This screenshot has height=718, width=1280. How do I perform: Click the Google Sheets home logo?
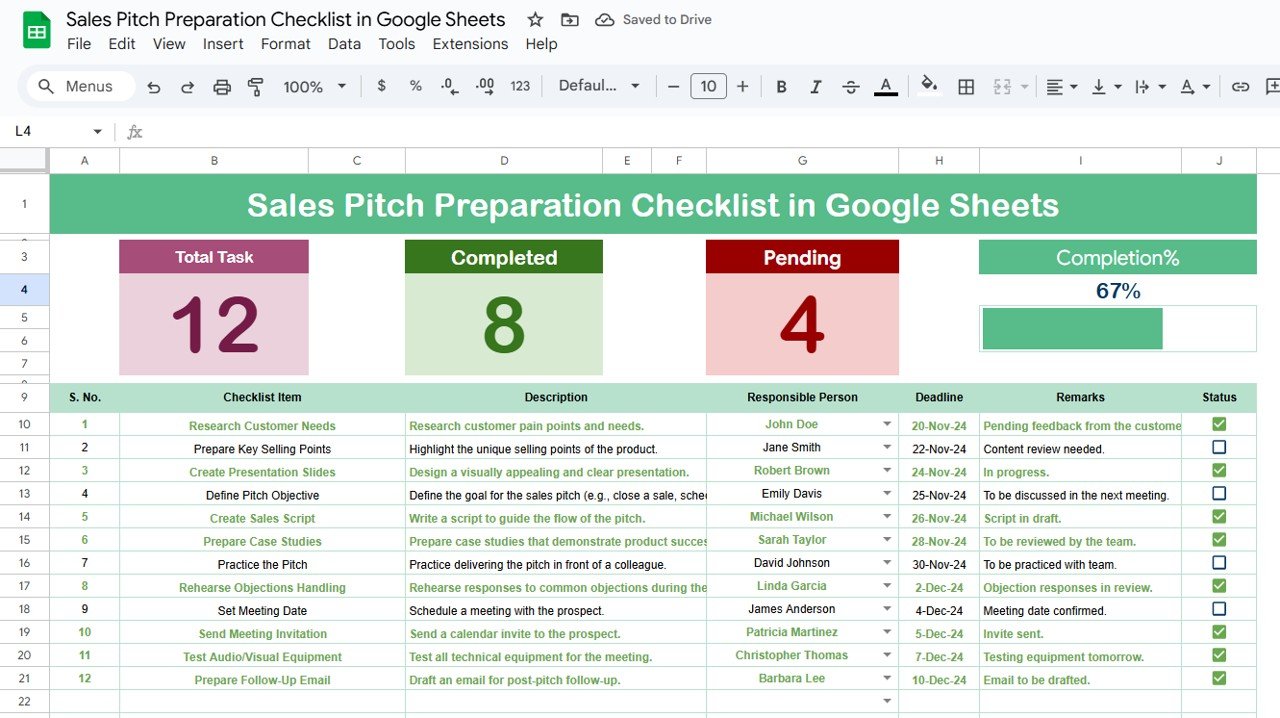point(37,31)
